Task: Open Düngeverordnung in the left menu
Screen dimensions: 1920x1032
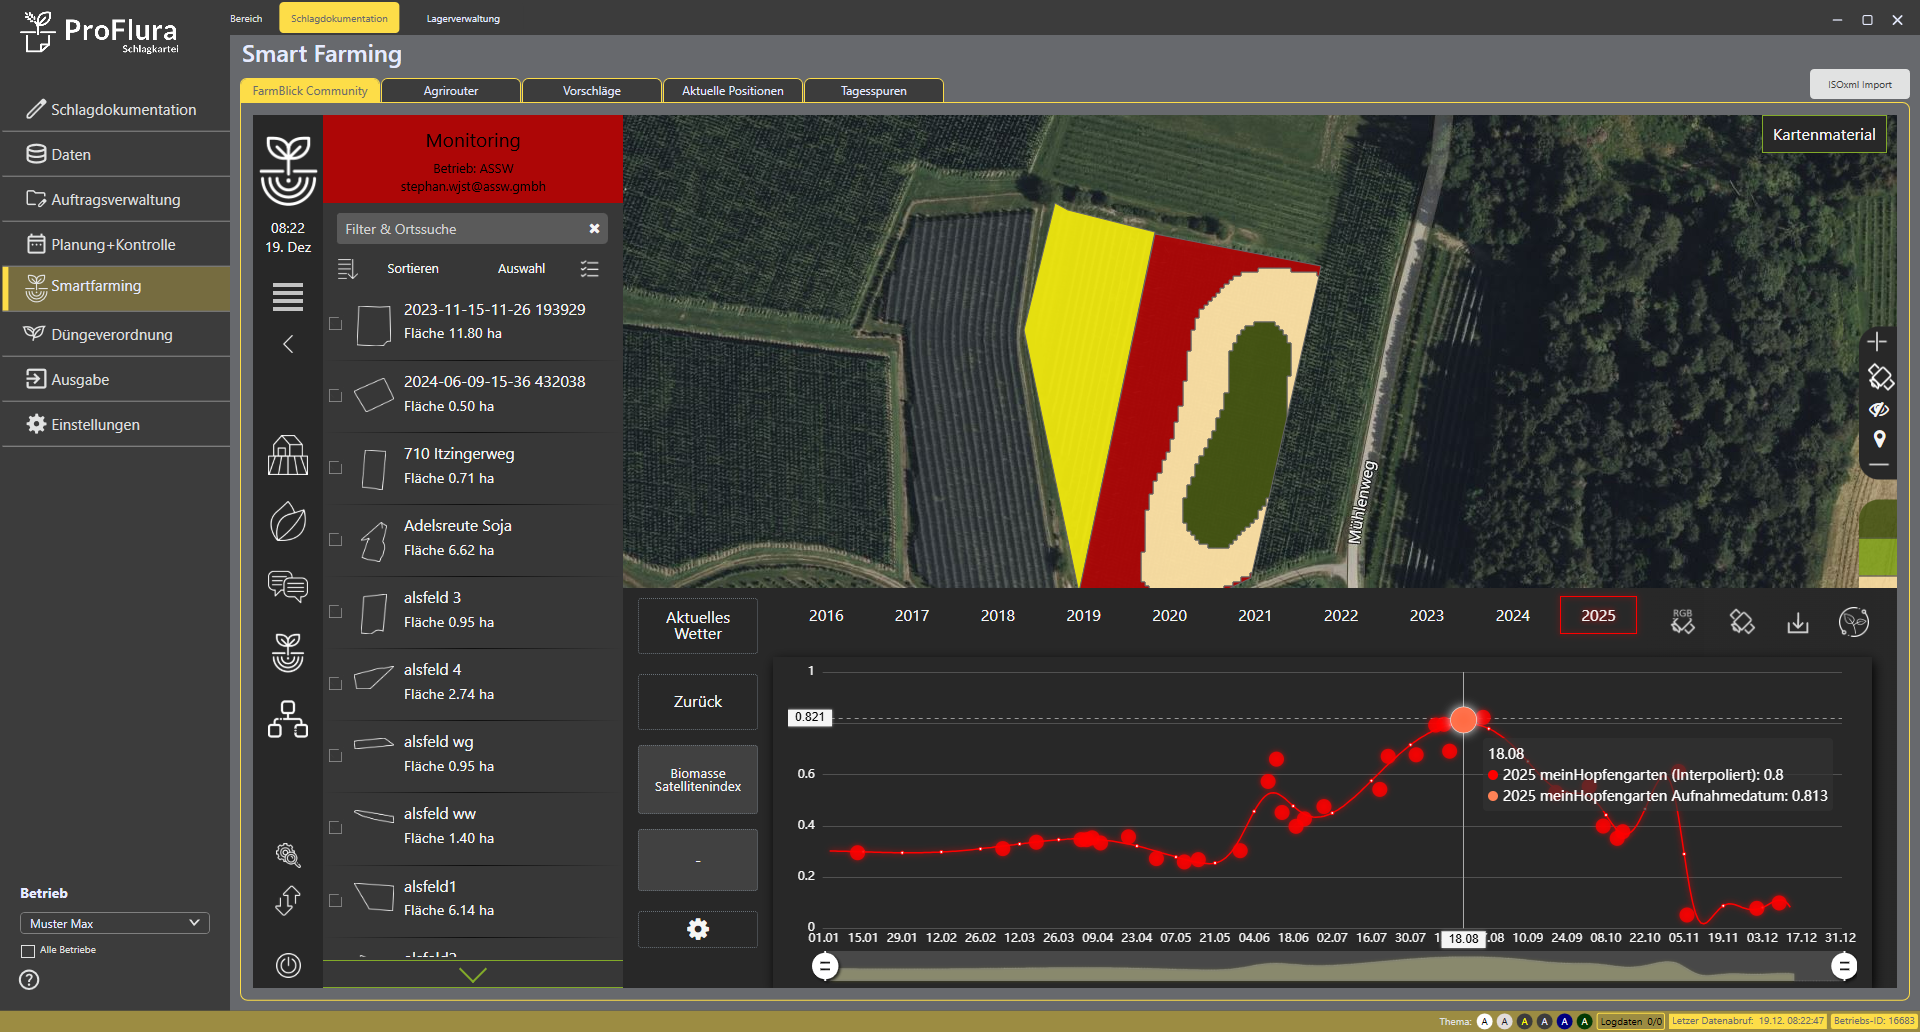Action: coord(112,335)
